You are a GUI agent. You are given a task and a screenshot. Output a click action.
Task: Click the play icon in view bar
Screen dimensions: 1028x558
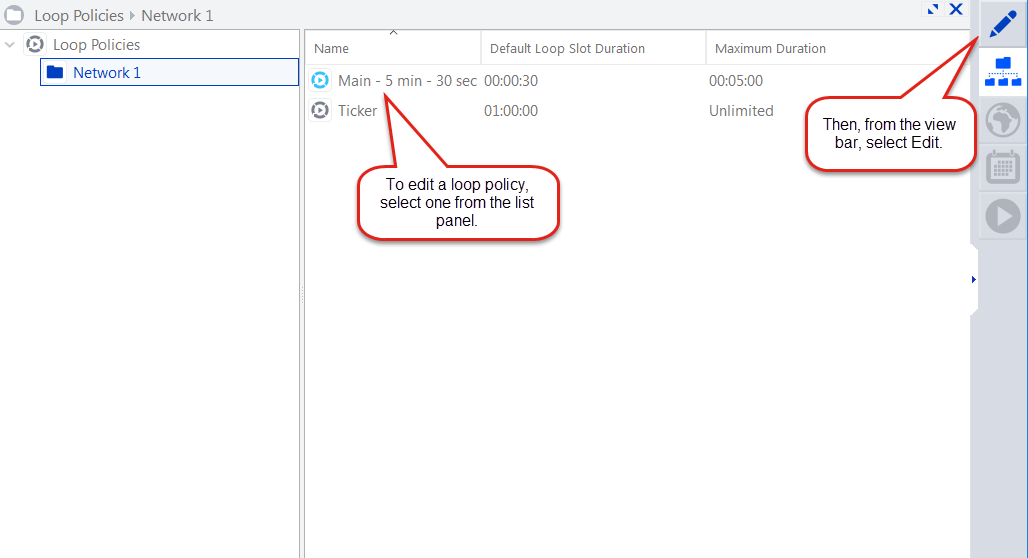point(1003,216)
